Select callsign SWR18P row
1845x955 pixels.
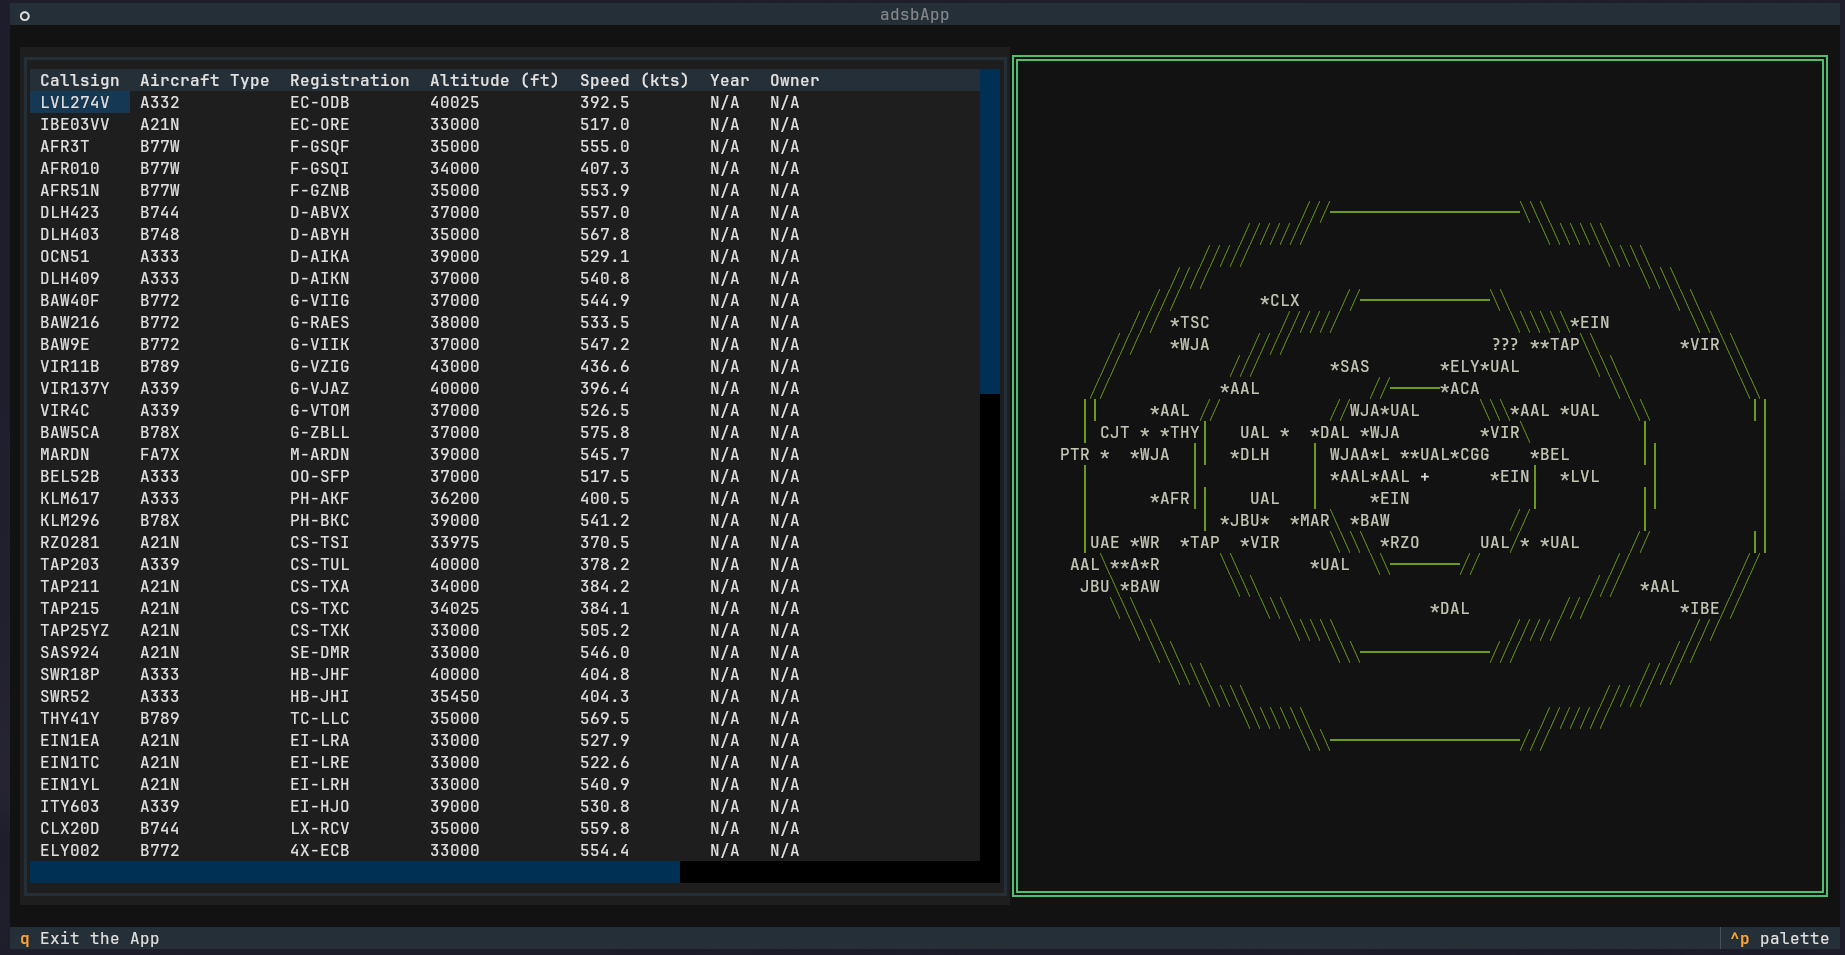tap(505, 674)
